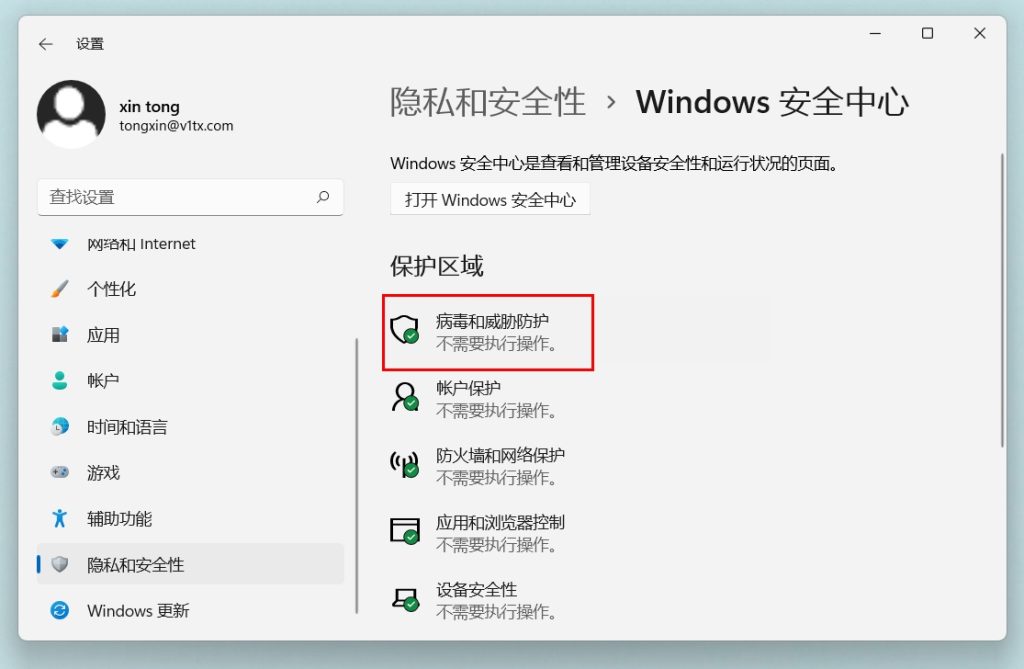Click the Windows 安全中心 page title
Viewport: 1024px width, 669px height.
(772, 103)
